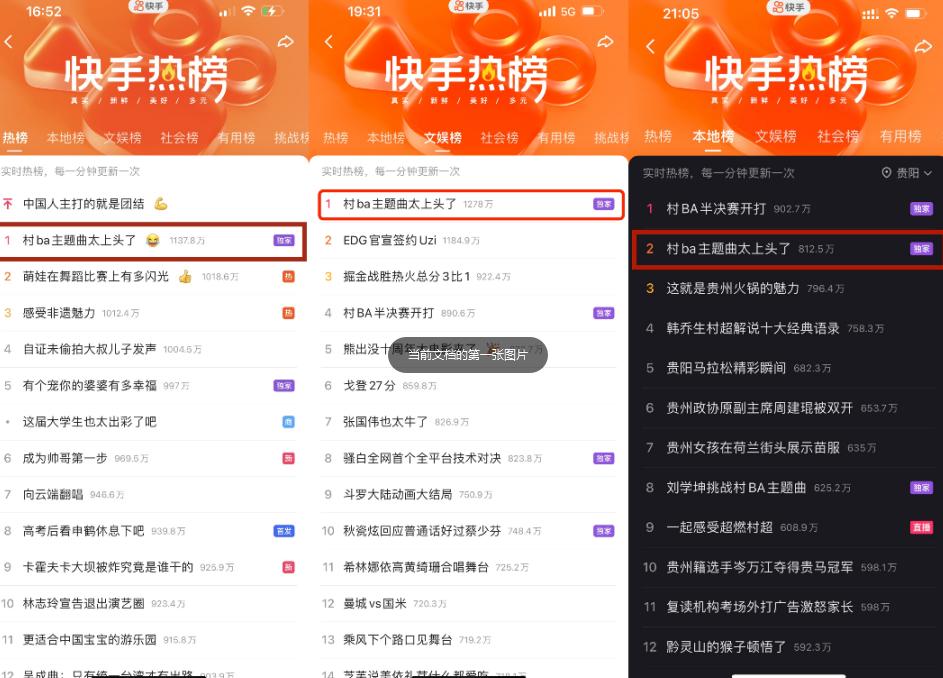Click the 首发 badge on 高考后看申鹤休息下吧
The width and height of the screenshot is (943, 678).
pyautogui.click(x=284, y=531)
